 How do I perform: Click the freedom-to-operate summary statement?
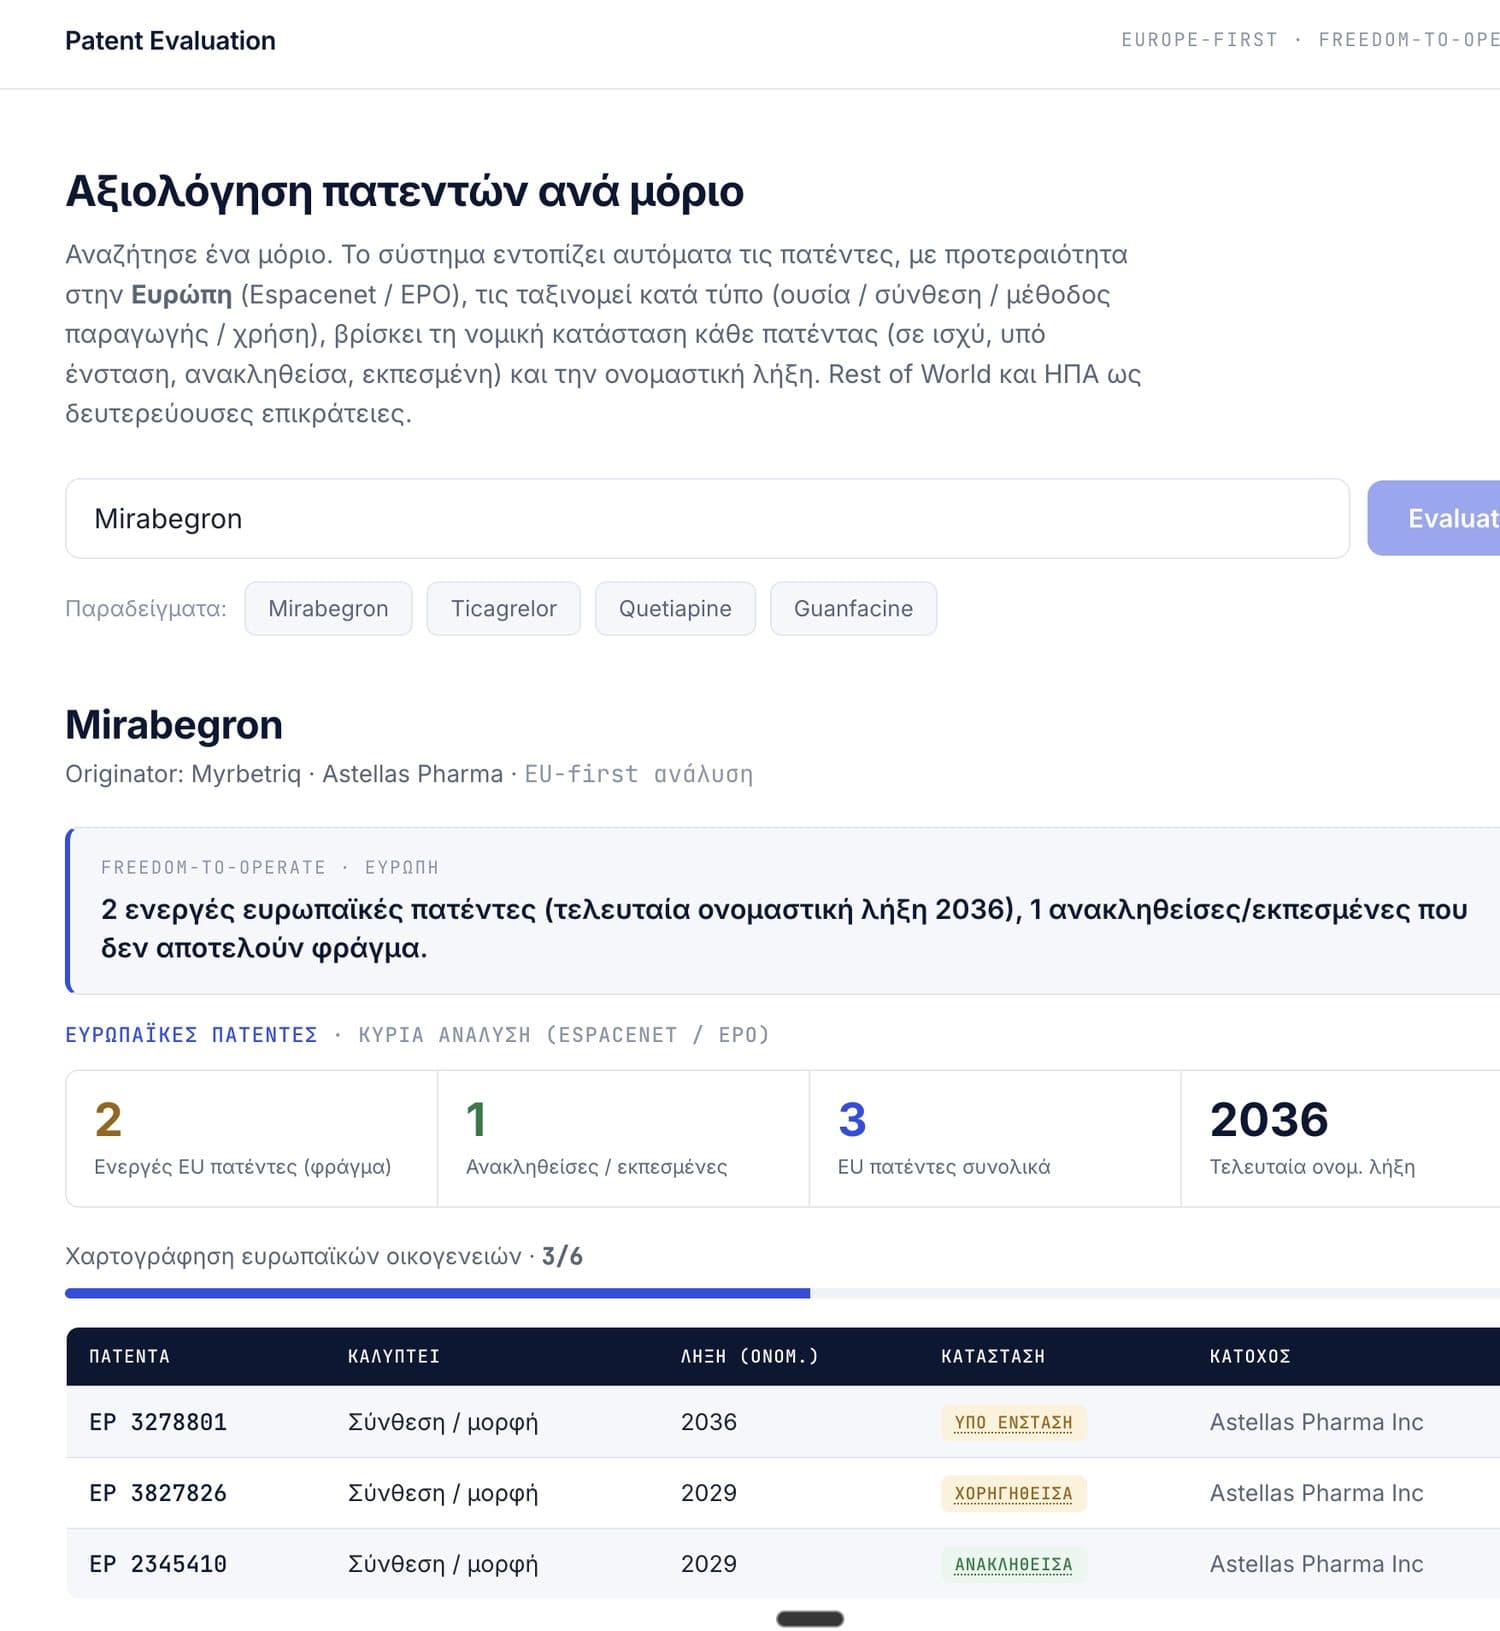(x=784, y=928)
